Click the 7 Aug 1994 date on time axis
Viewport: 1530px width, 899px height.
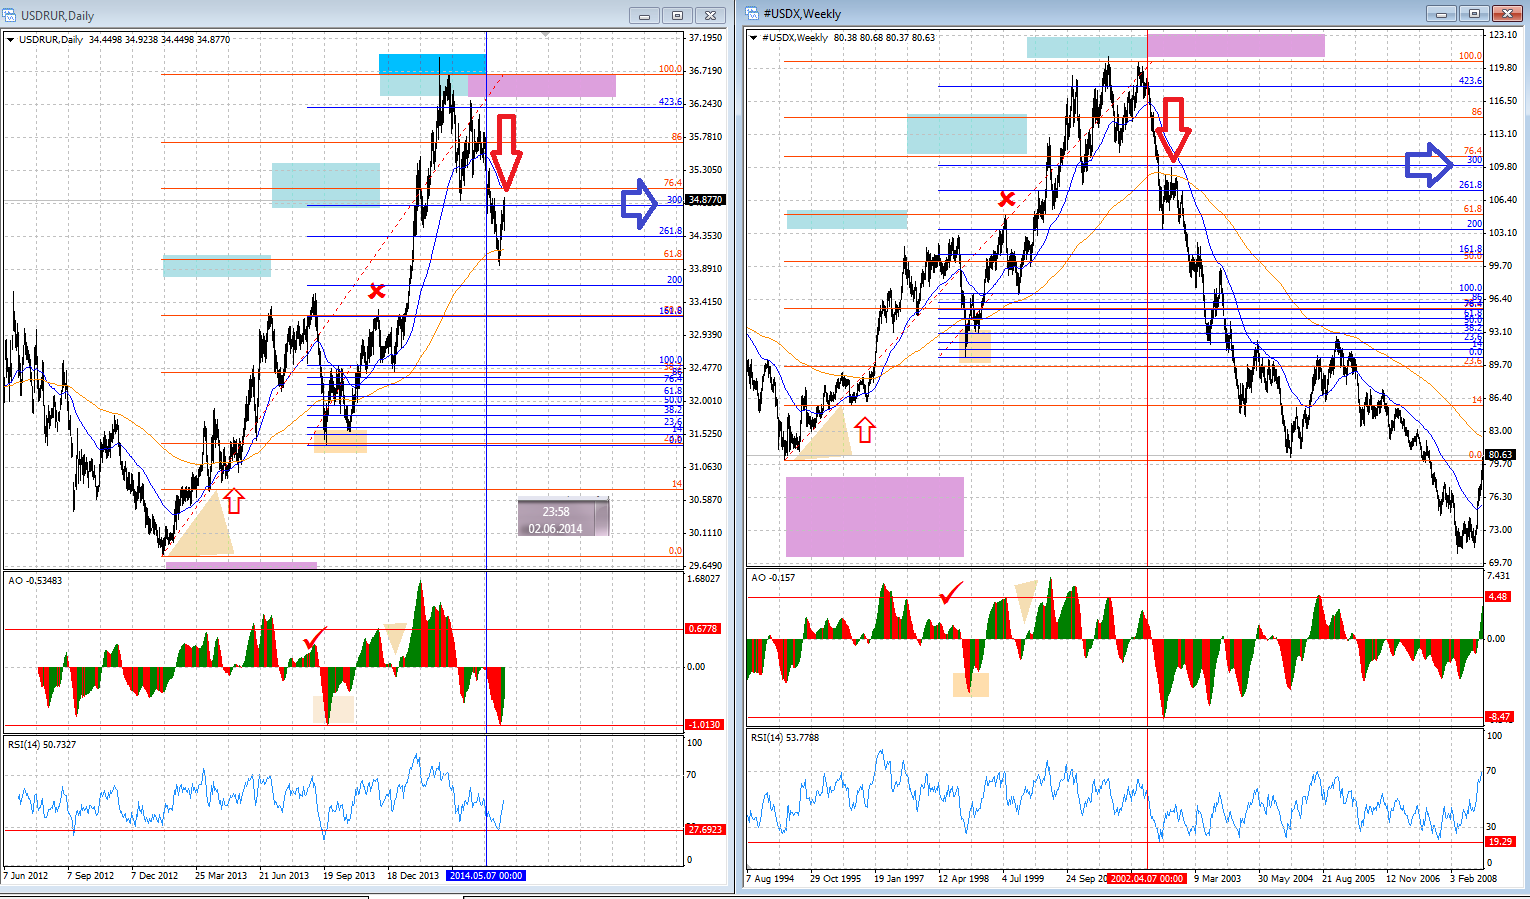click(770, 879)
